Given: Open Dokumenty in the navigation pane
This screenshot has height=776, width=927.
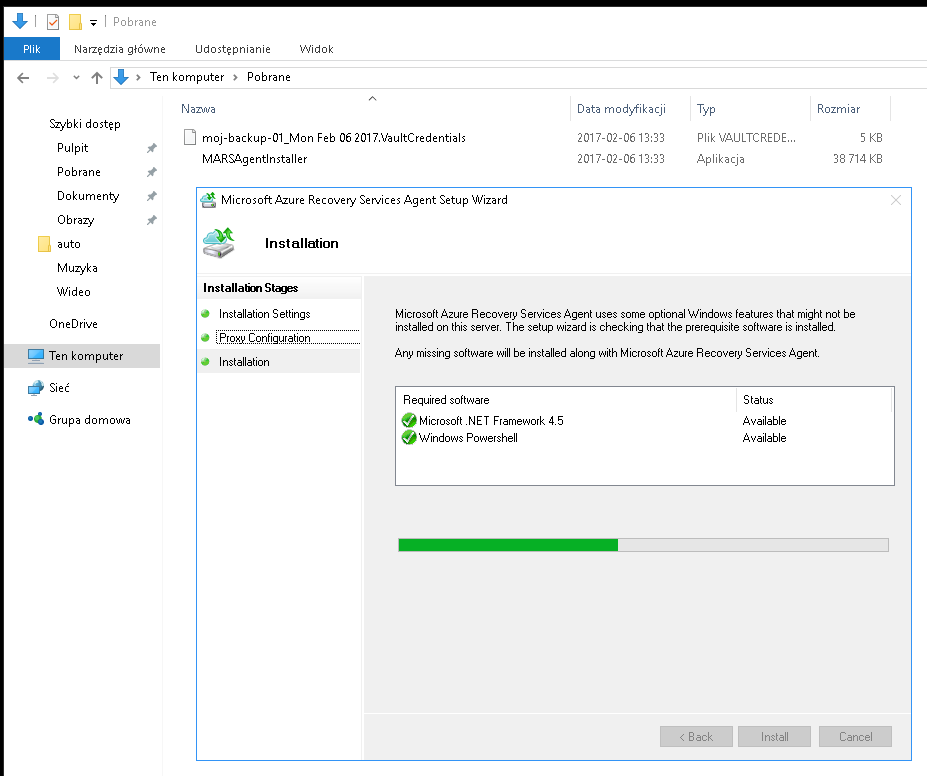Looking at the screenshot, I should pyautogui.click(x=87, y=196).
